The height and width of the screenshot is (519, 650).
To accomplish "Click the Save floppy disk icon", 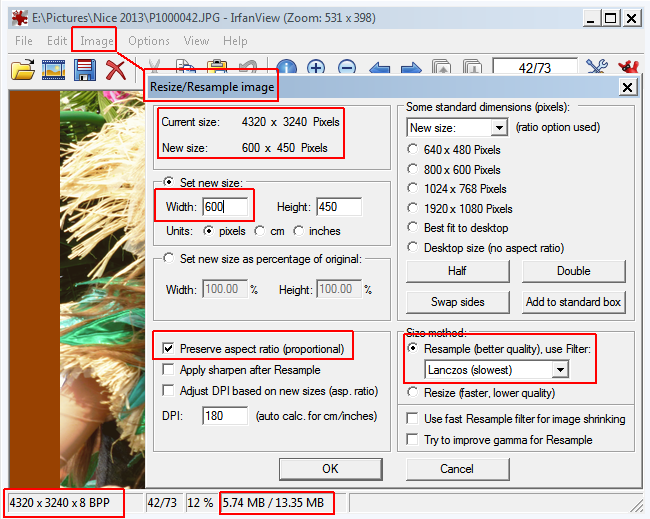I will pyautogui.click(x=84, y=69).
